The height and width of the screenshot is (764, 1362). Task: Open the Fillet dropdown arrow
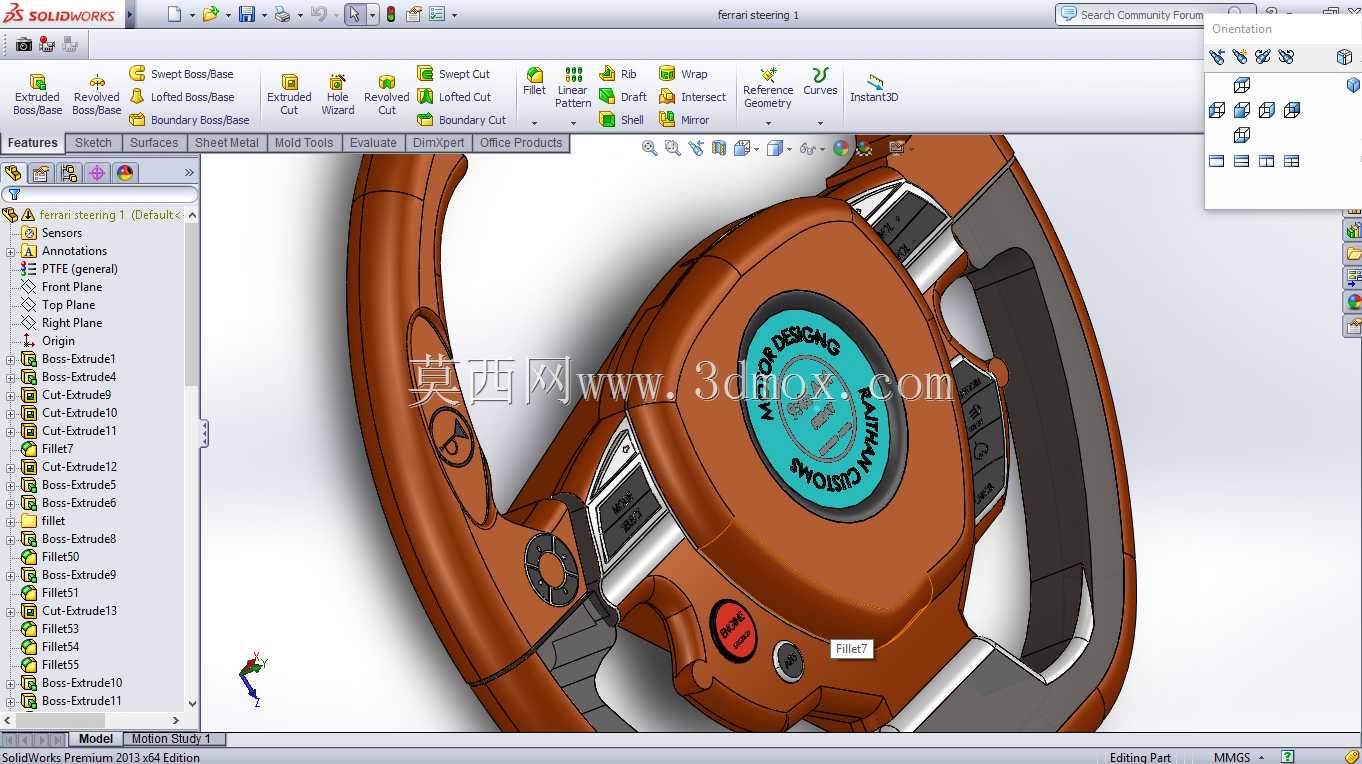(x=535, y=123)
